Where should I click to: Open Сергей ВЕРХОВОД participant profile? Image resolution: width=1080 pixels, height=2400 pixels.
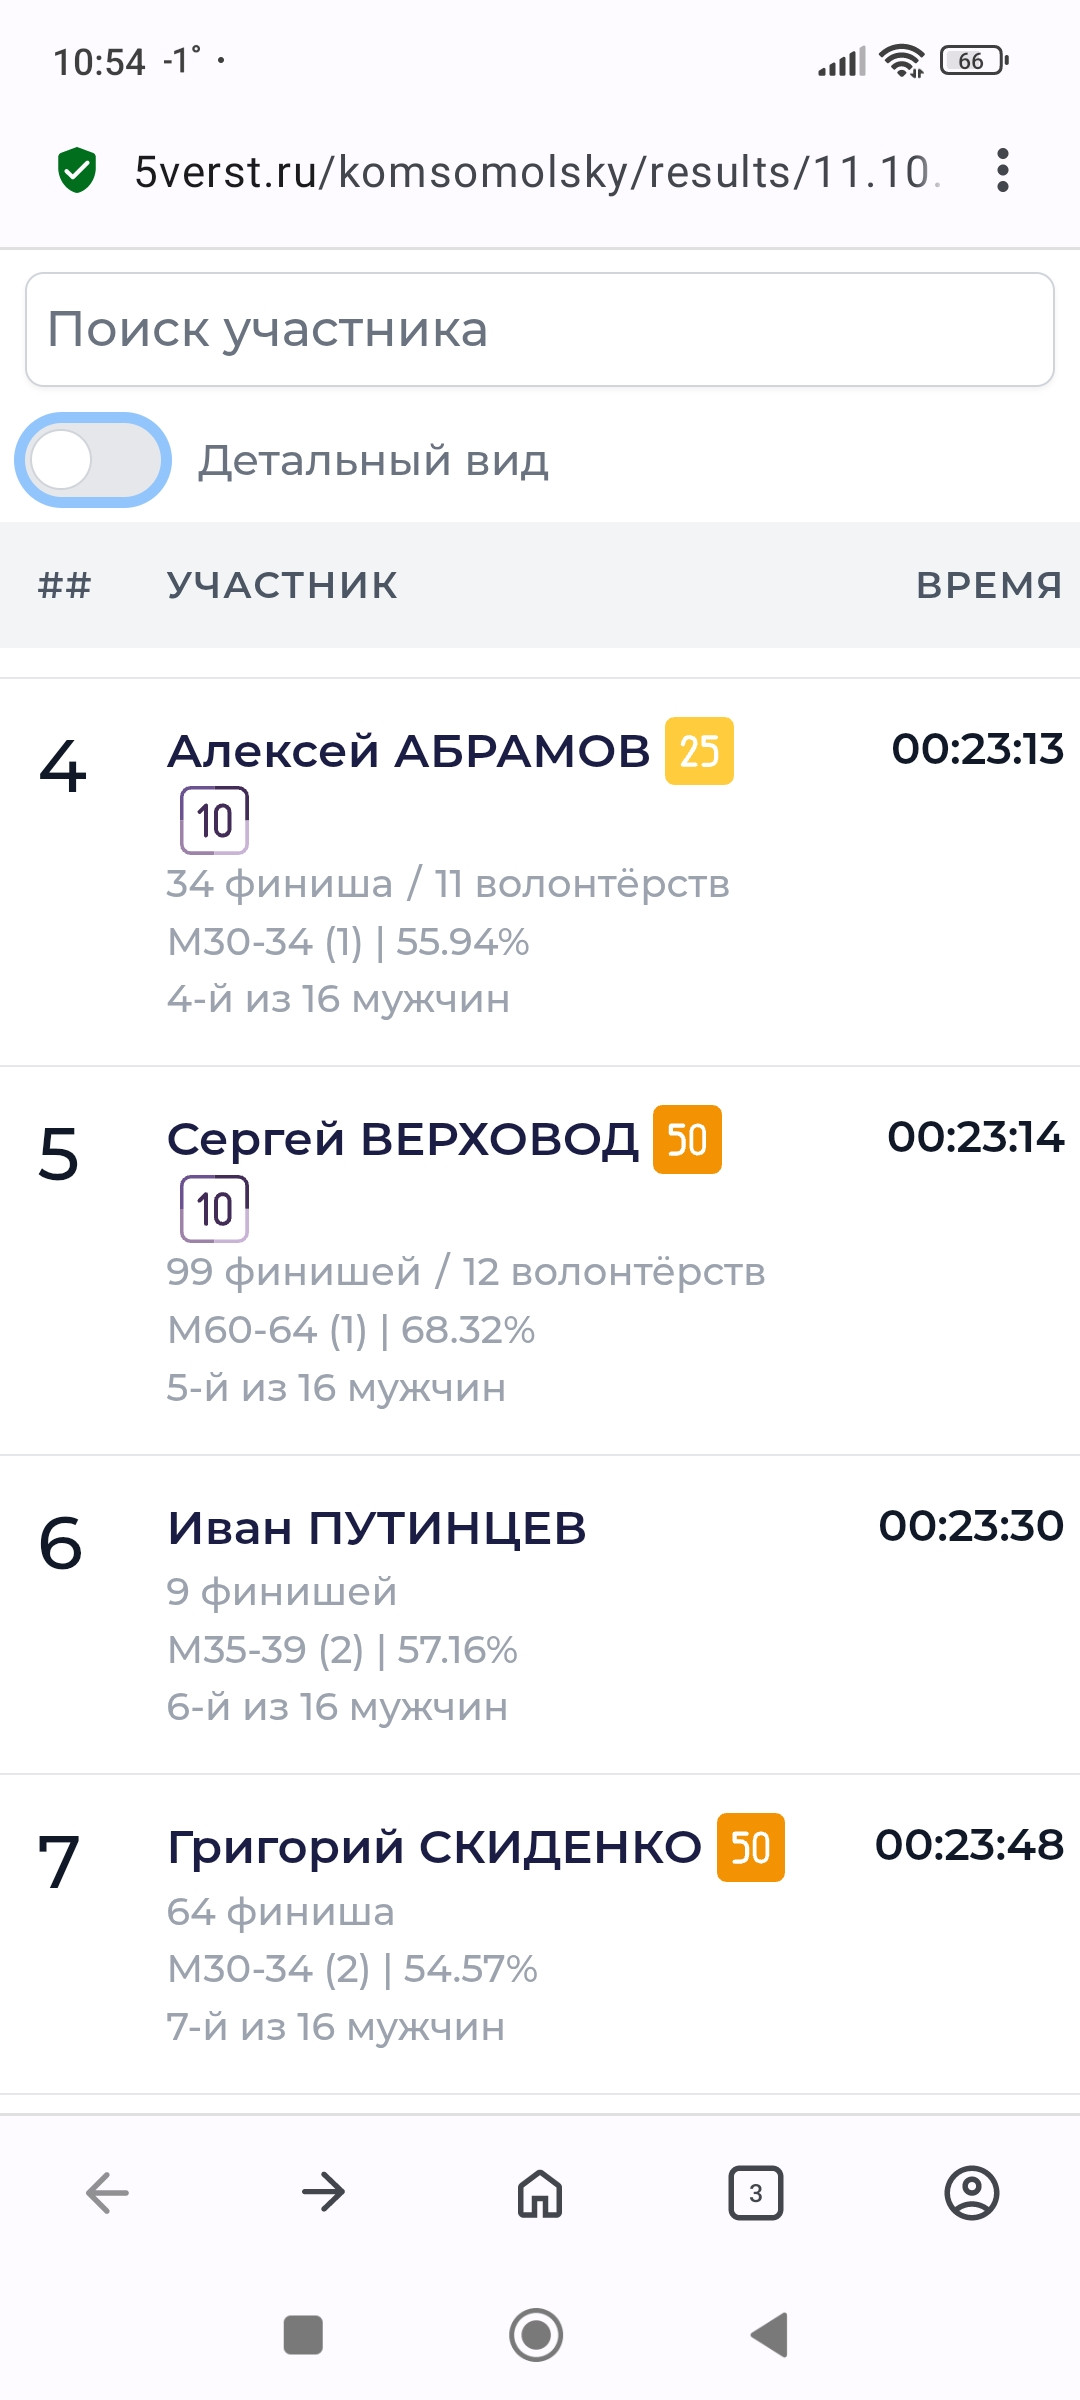coord(403,1139)
